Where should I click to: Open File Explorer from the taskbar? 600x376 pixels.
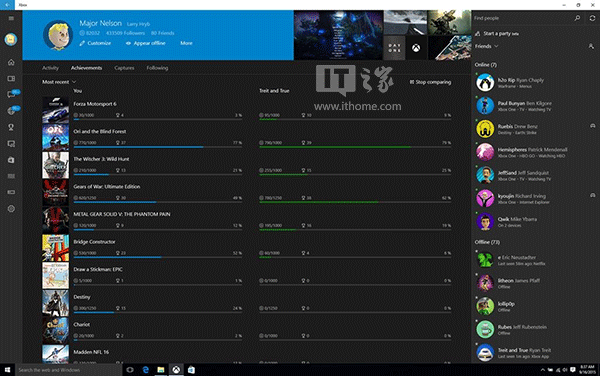(x=161, y=370)
